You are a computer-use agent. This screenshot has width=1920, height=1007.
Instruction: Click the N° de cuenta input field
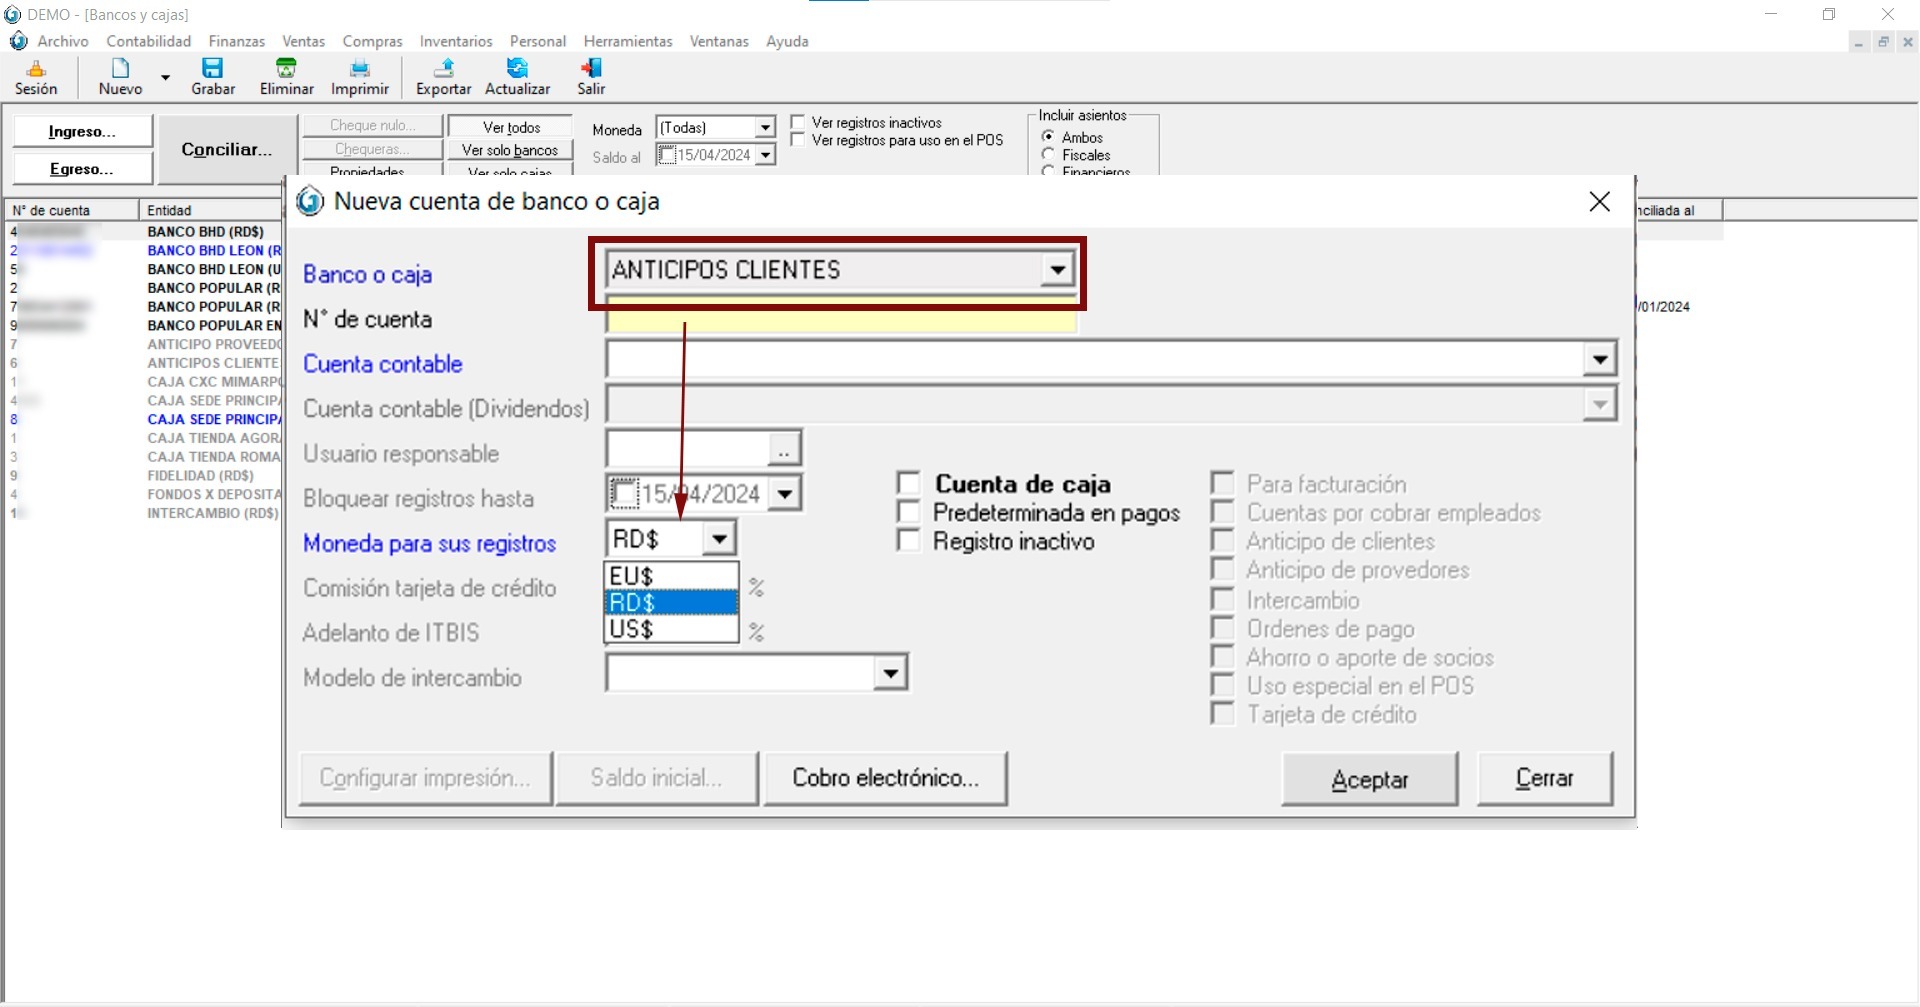840,320
